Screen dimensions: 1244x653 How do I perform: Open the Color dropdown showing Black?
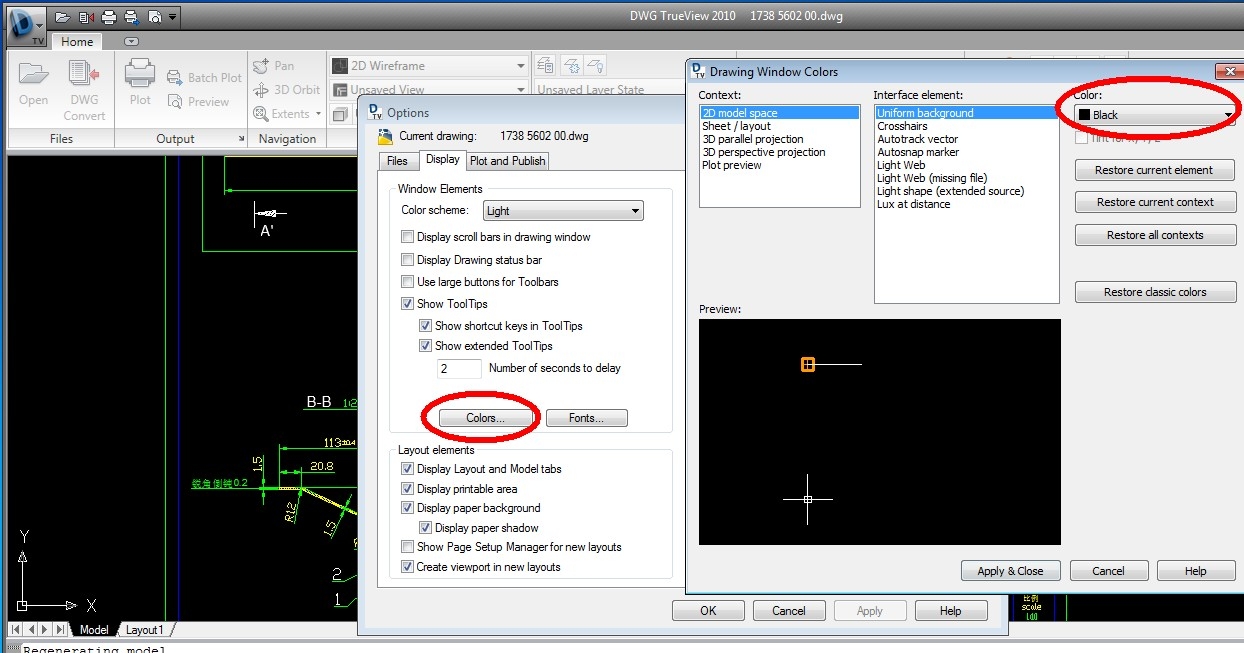1156,115
